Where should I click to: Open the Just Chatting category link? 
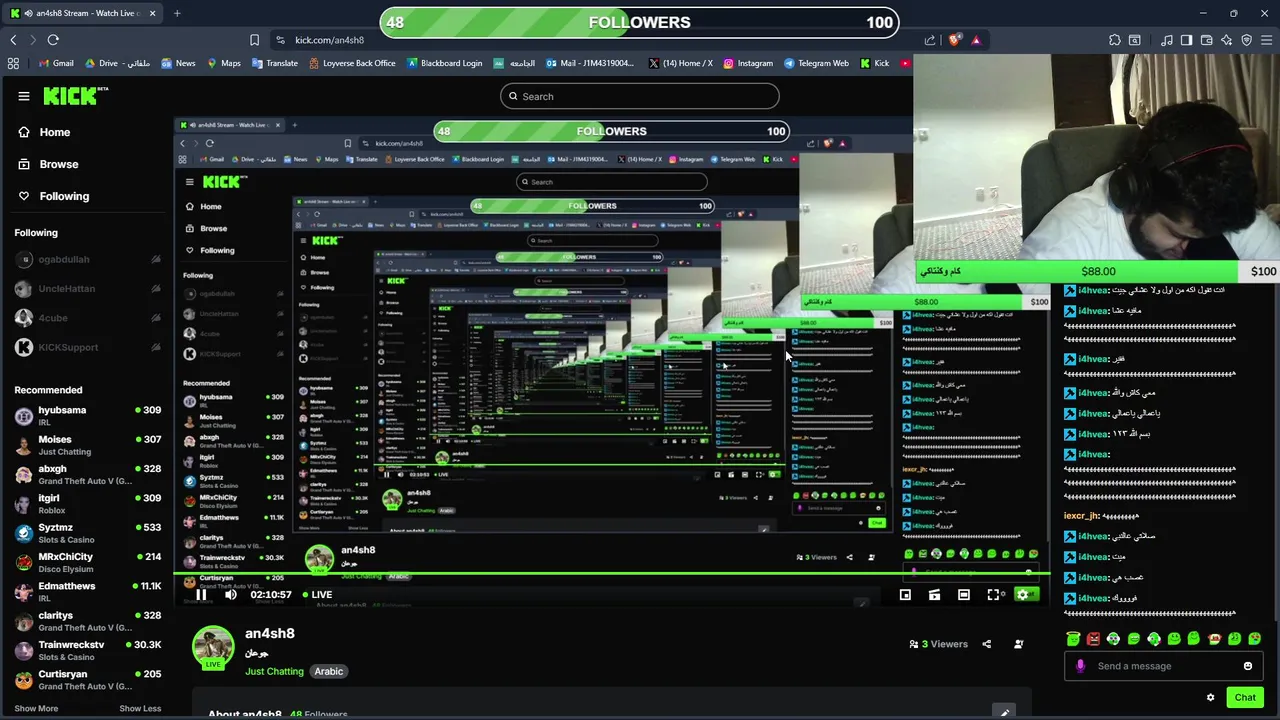[x=274, y=671]
